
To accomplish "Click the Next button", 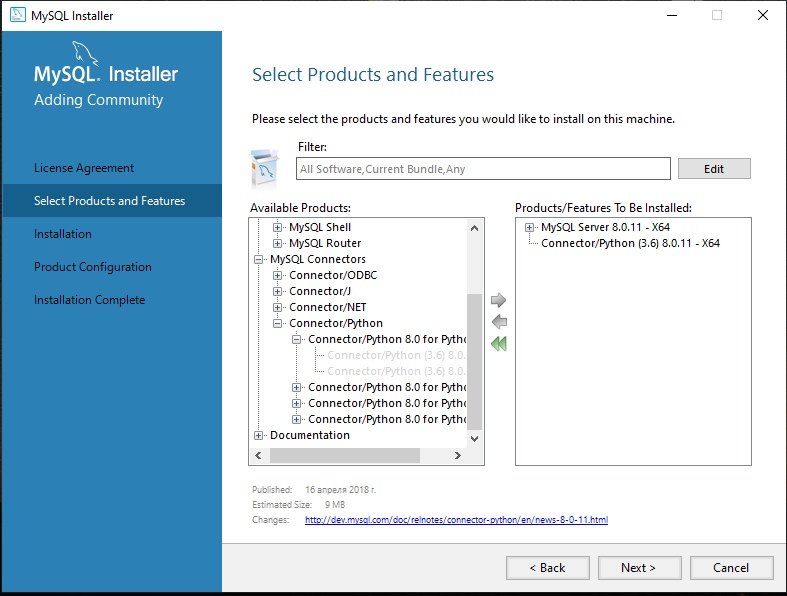I will pos(639,568).
